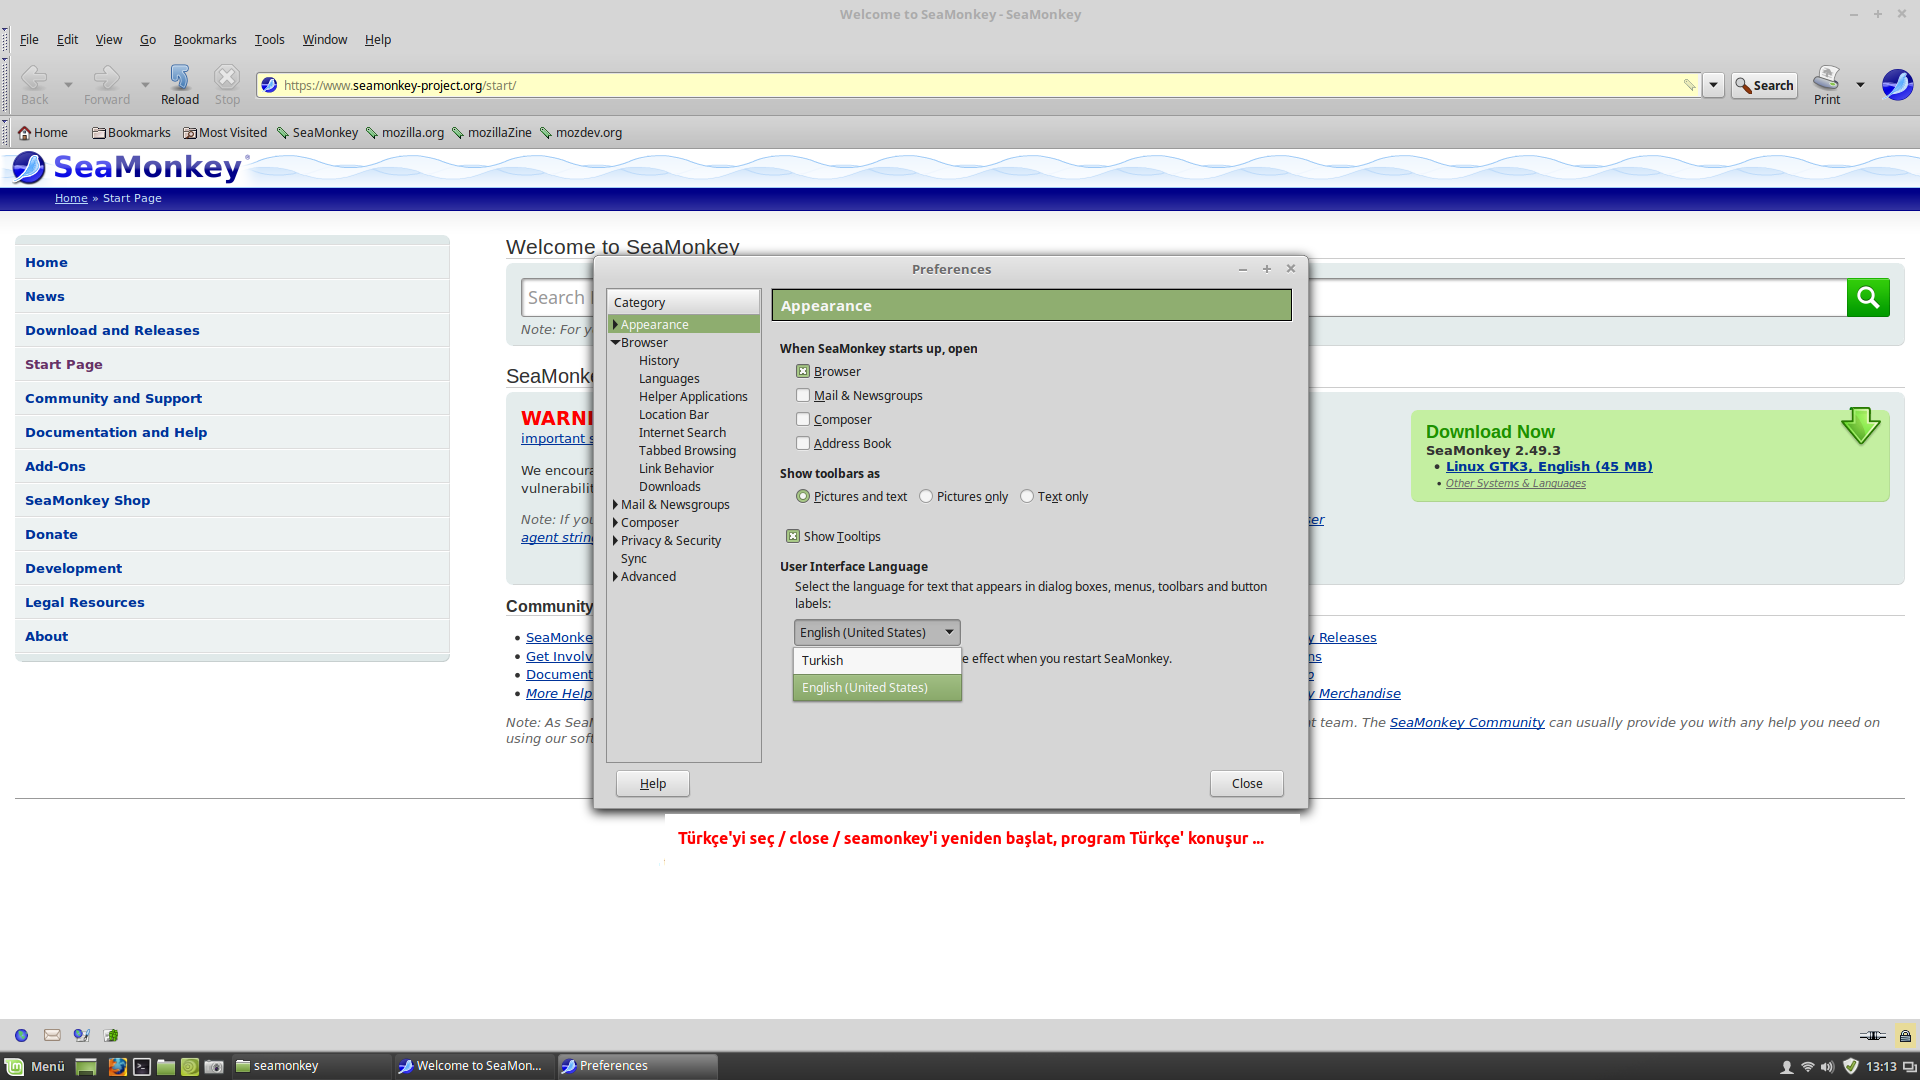Open the Tools menu

point(269,40)
